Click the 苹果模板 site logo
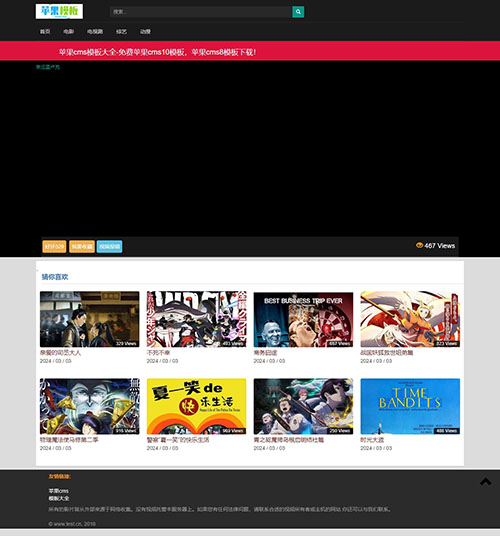This screenshot has height=536, width=500. 59,11
